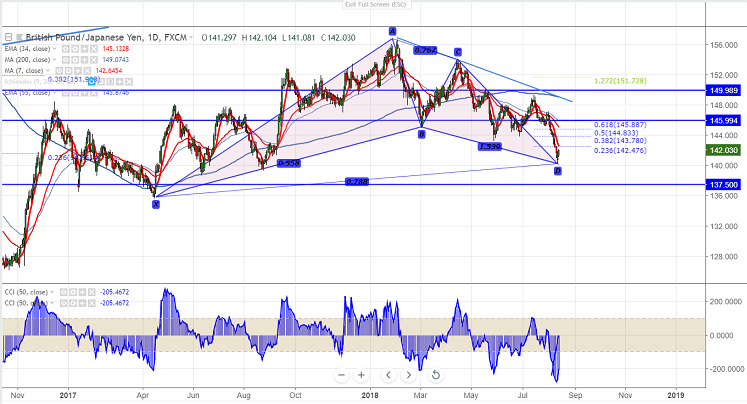Select the 145.994 horizontal line price label
The image size is (747, 404).
coord(723,121)
